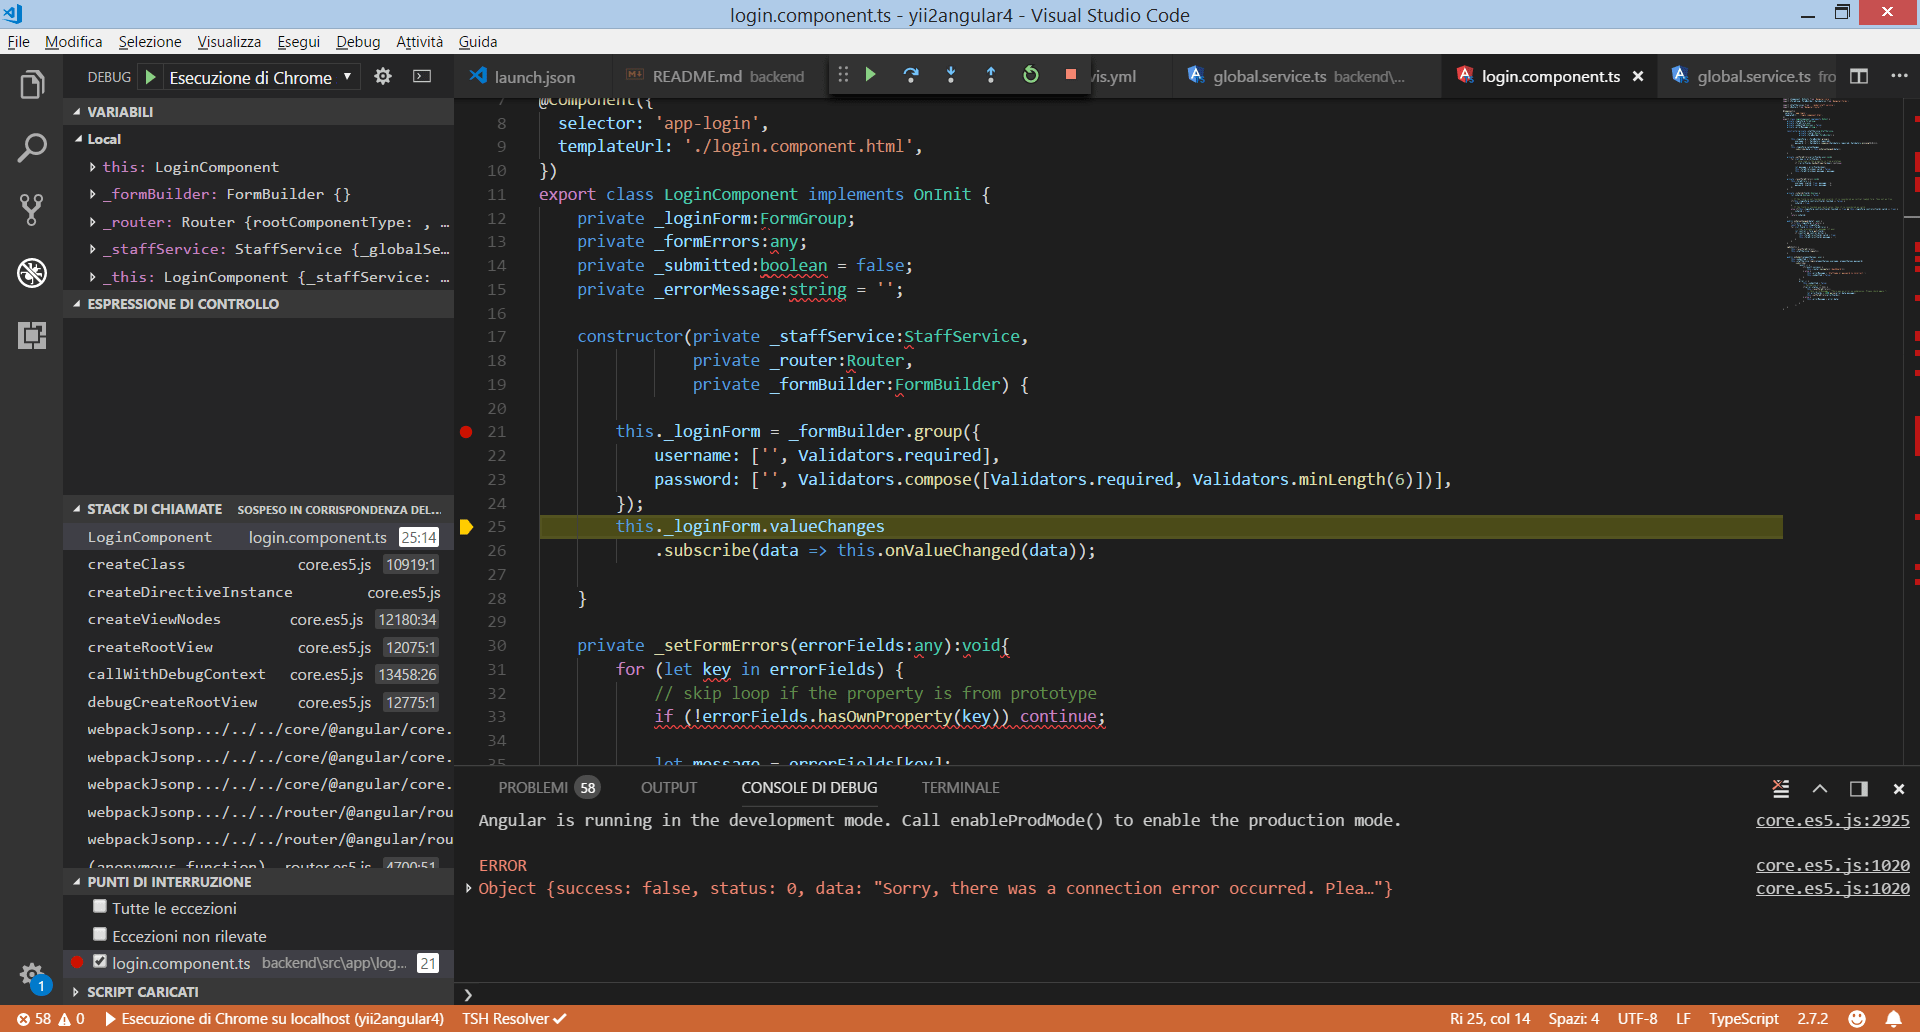
Task: Switch to TERMINALE panel tab
Action: pyautogui.click(x=961, y=788)
